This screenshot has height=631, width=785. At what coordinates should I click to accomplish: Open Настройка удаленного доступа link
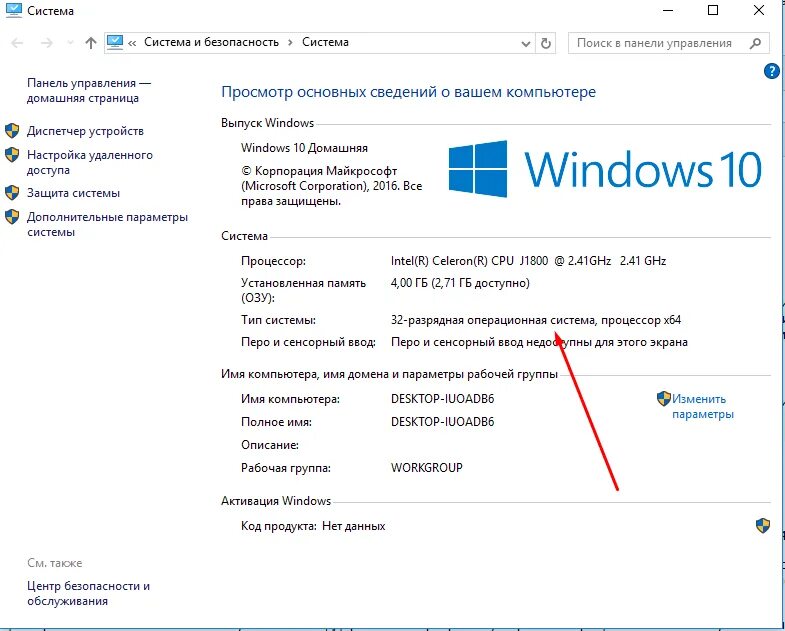point(90,162)
